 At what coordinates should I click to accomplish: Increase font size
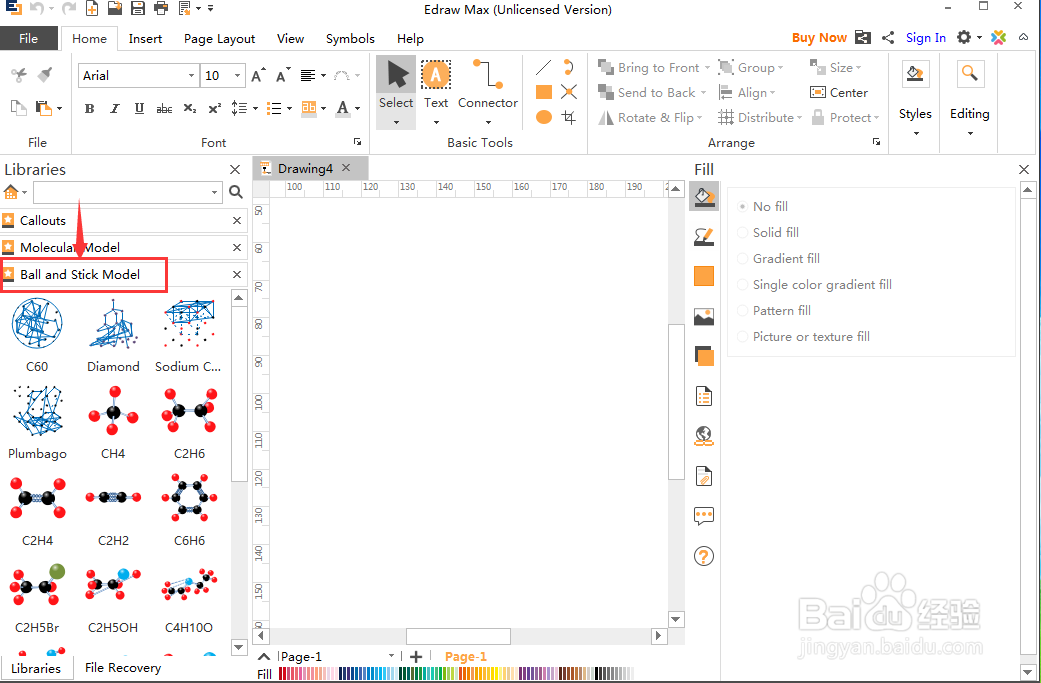[258, 75]
